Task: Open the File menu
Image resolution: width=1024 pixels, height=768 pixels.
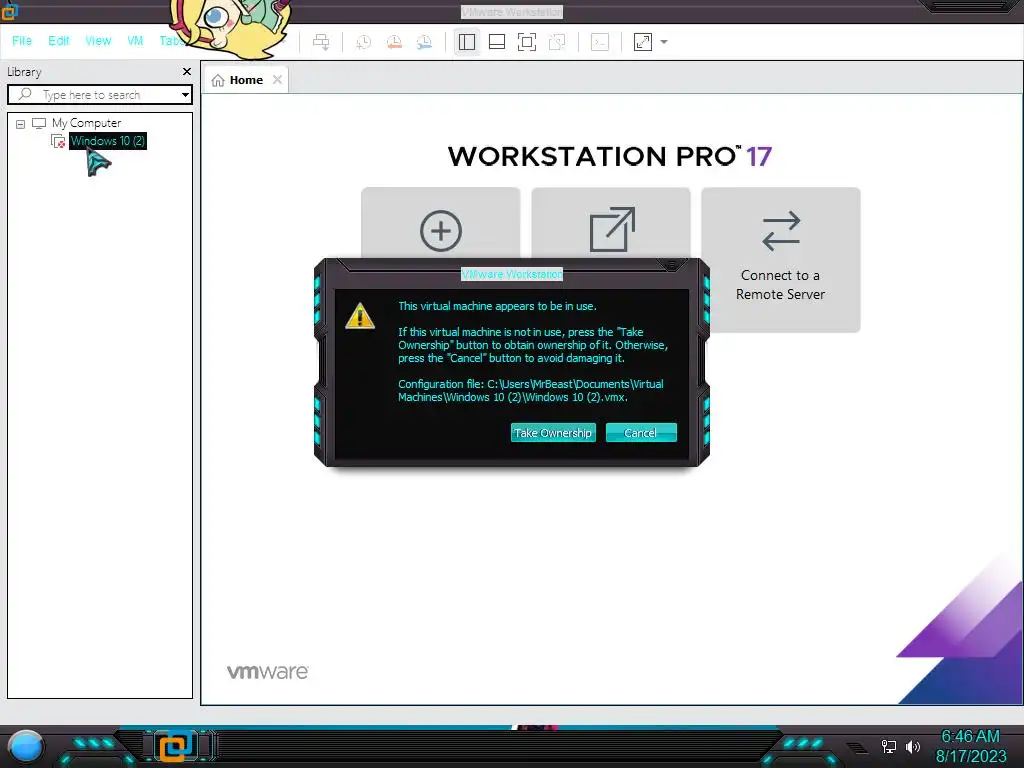Action: (x=22, y=41)
